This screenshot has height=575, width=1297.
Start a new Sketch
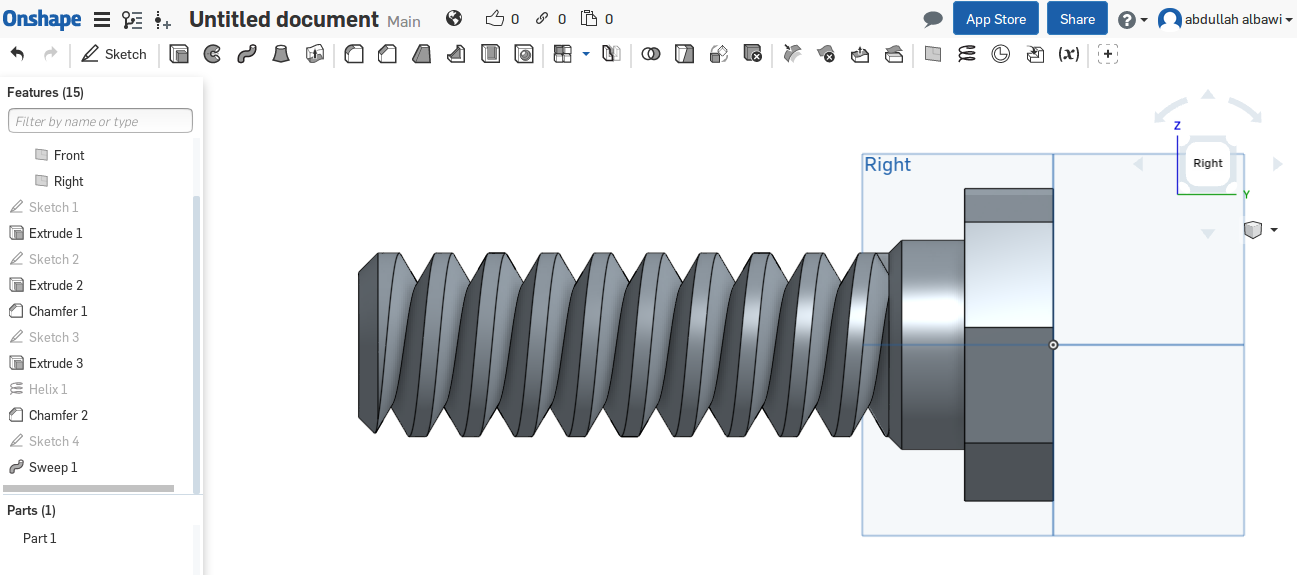[114, 54]
